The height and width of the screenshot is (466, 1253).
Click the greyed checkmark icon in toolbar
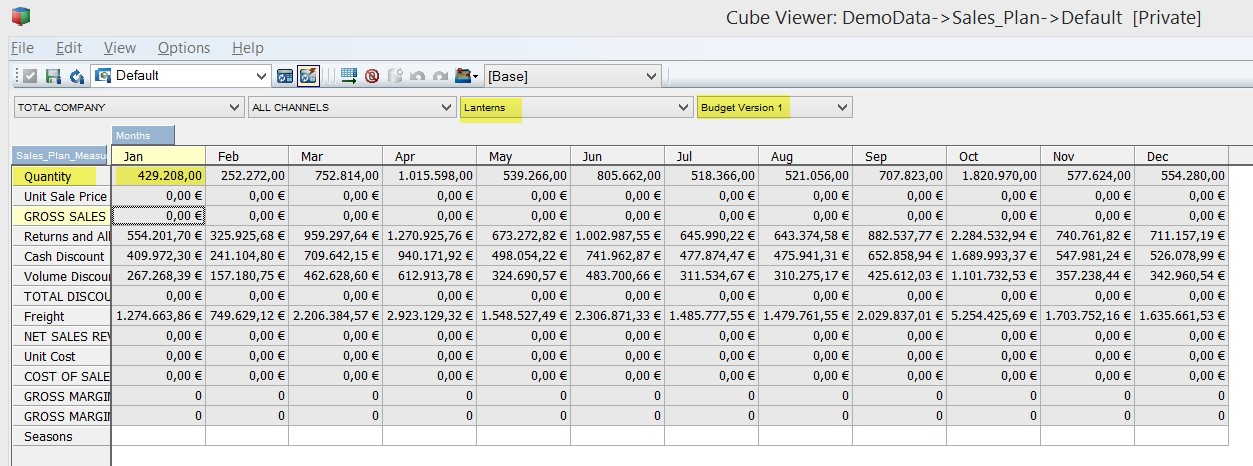30,76
